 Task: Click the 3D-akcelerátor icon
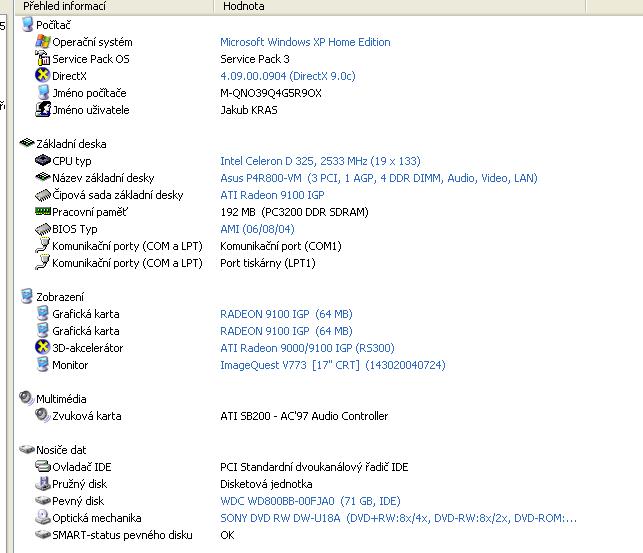42,348
